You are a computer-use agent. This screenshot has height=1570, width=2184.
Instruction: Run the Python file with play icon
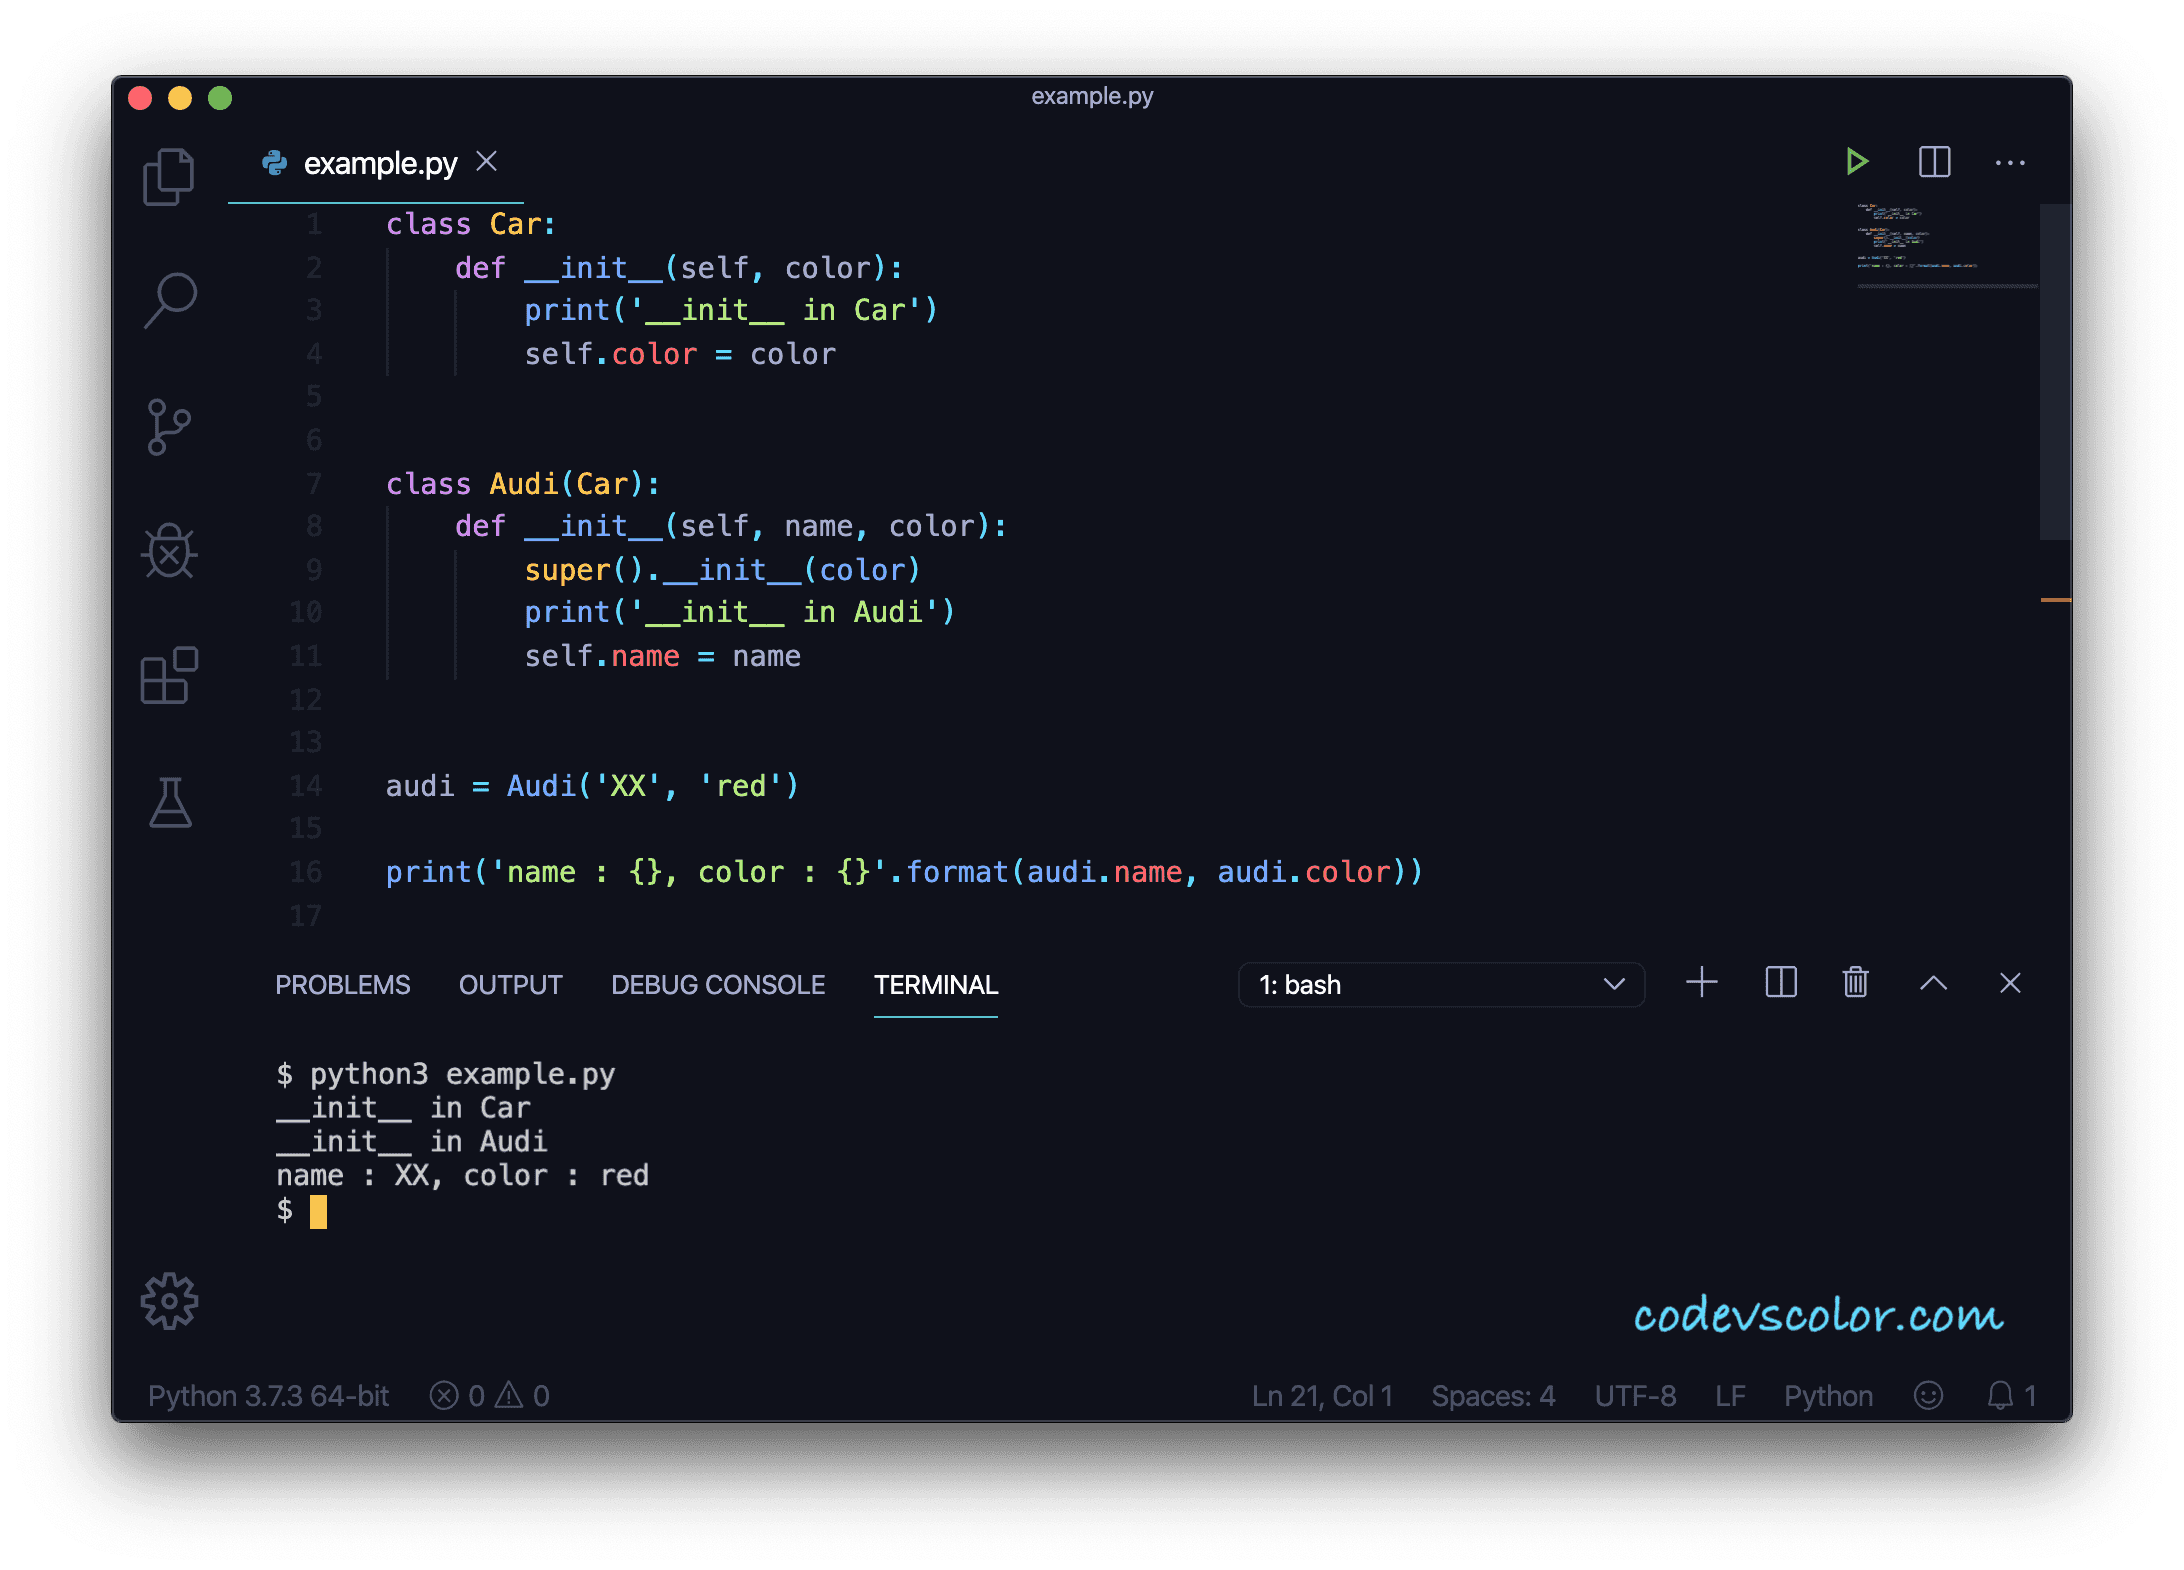[1856, 162]
